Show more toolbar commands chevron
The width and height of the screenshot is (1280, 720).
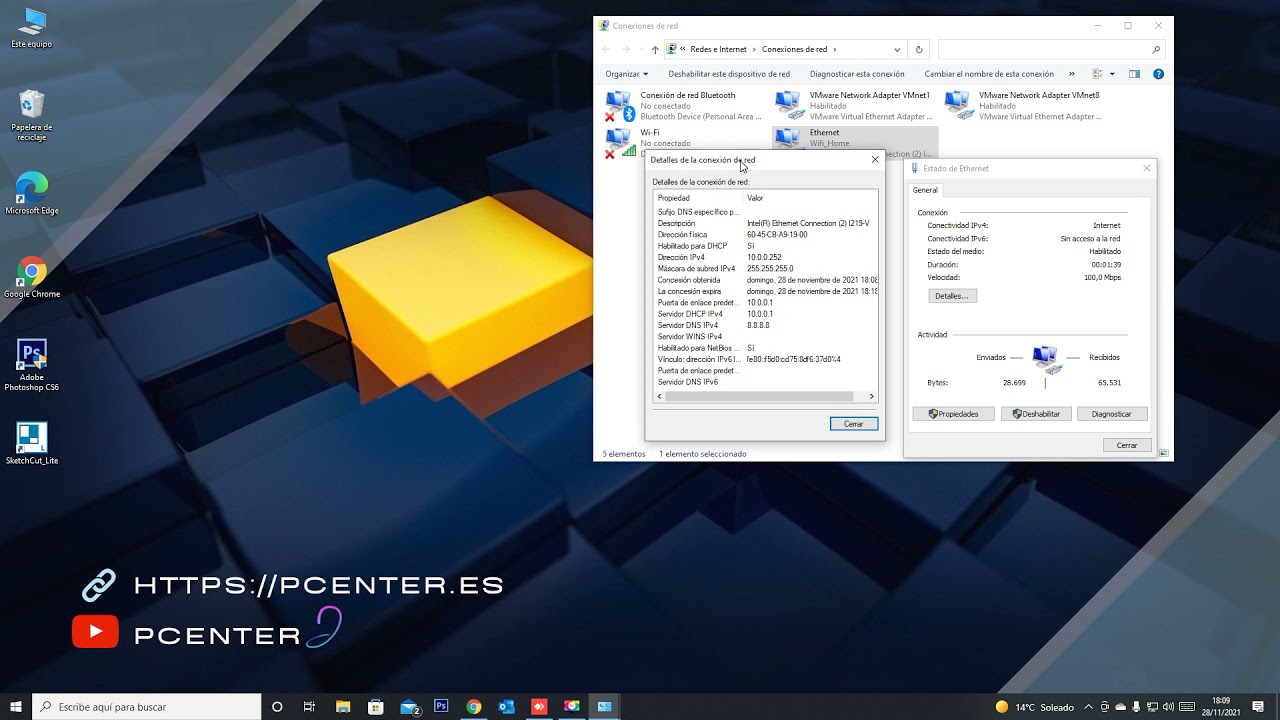[1071, 74]
